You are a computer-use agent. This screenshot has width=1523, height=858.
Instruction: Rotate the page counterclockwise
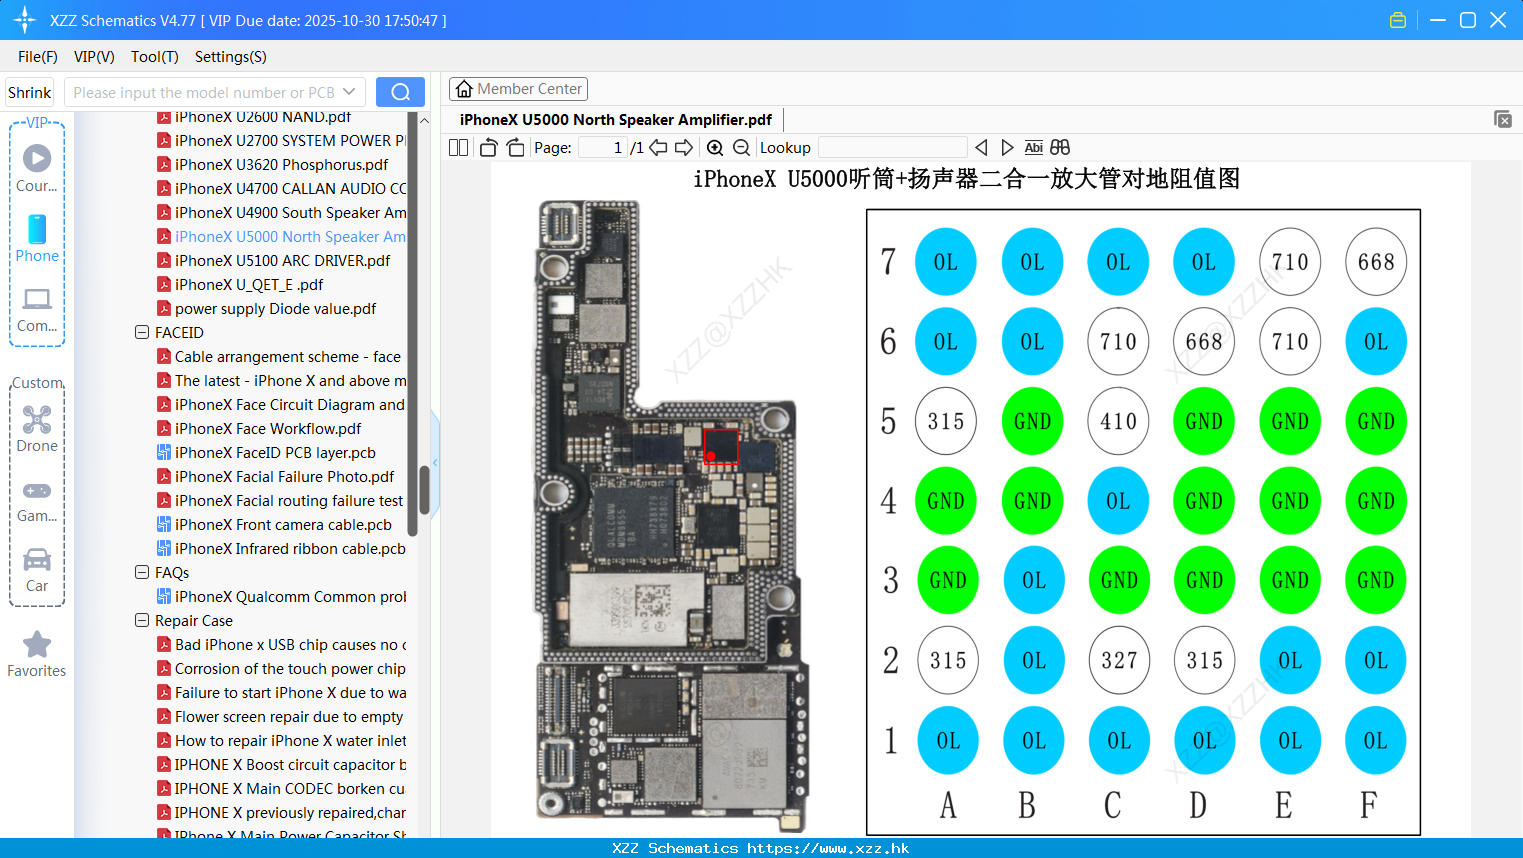488,148
